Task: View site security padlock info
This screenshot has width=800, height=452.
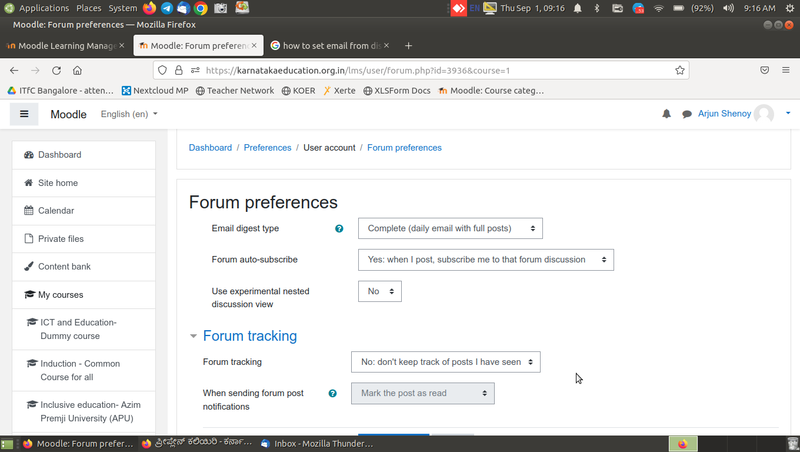Action: click(179, 70)
